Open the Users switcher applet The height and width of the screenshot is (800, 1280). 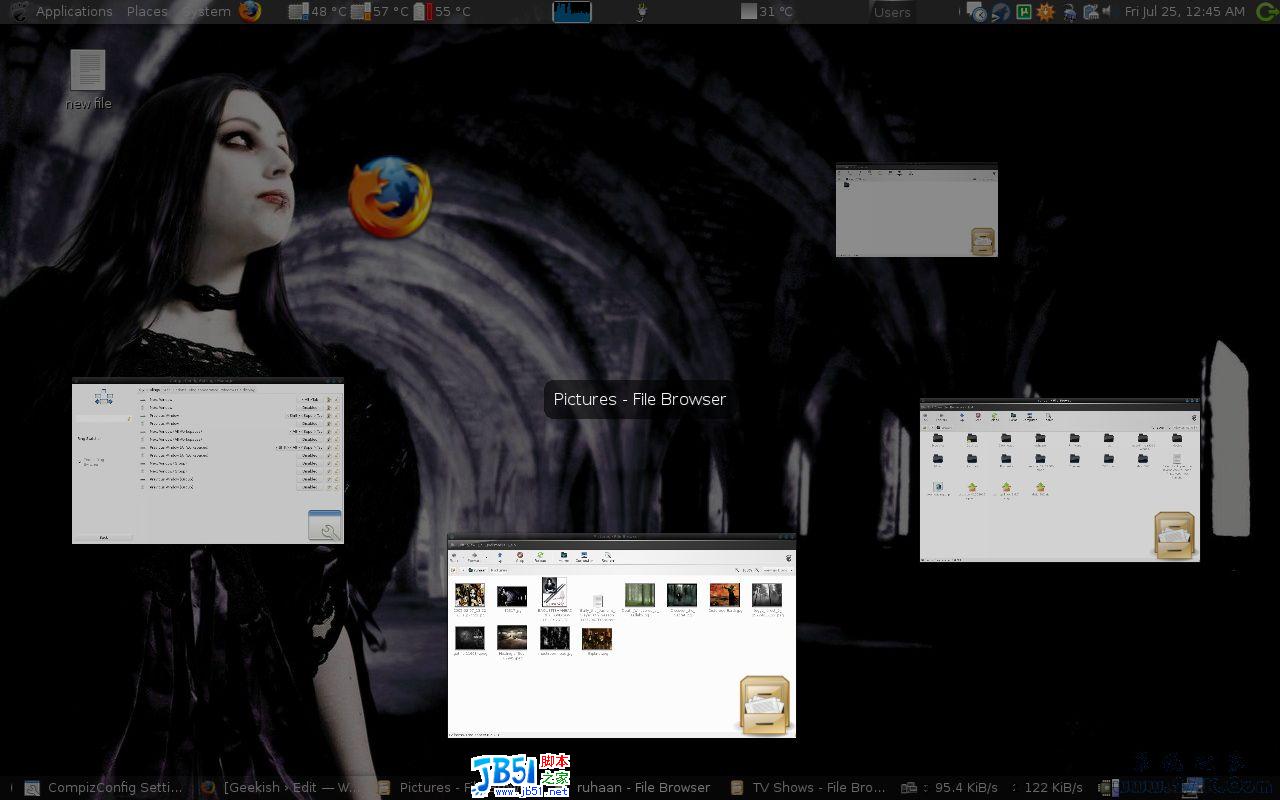pyautogui.click(x=891, y=12)
